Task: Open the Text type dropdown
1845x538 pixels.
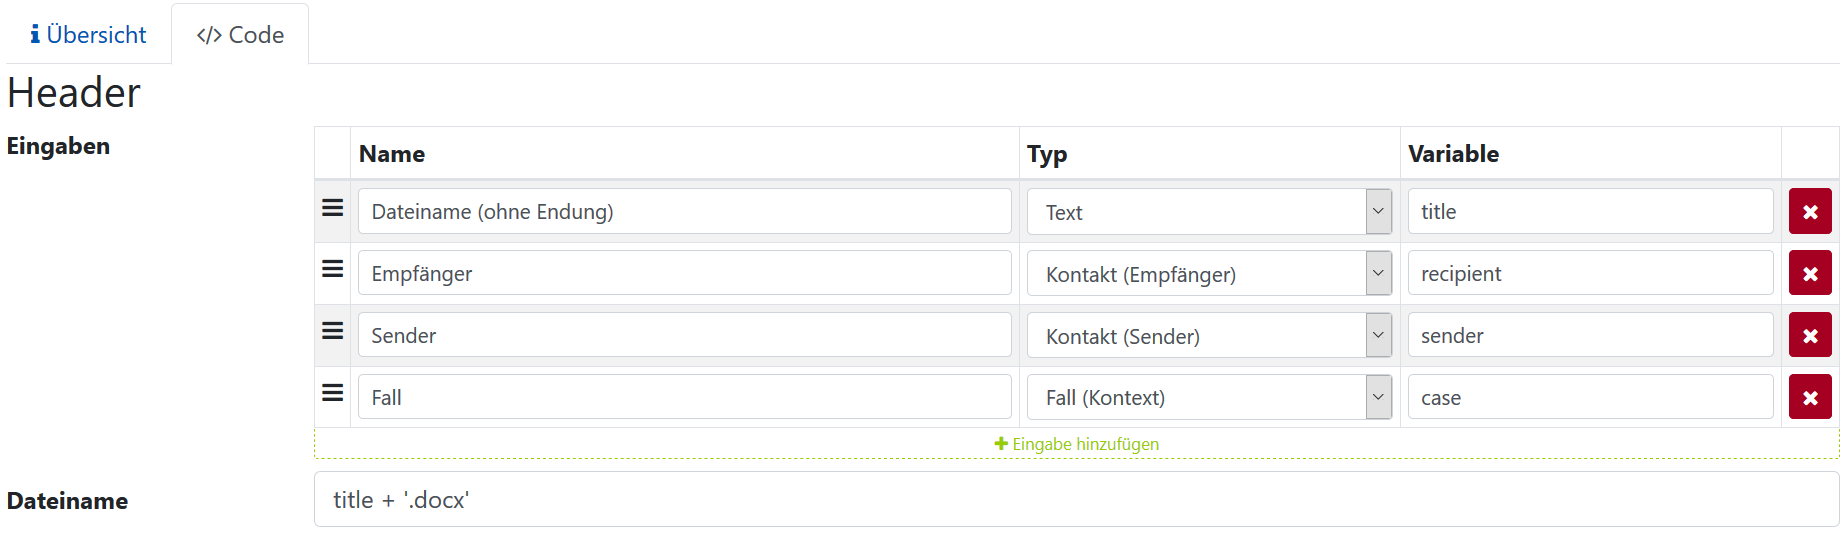Action: click(1209, 212)
